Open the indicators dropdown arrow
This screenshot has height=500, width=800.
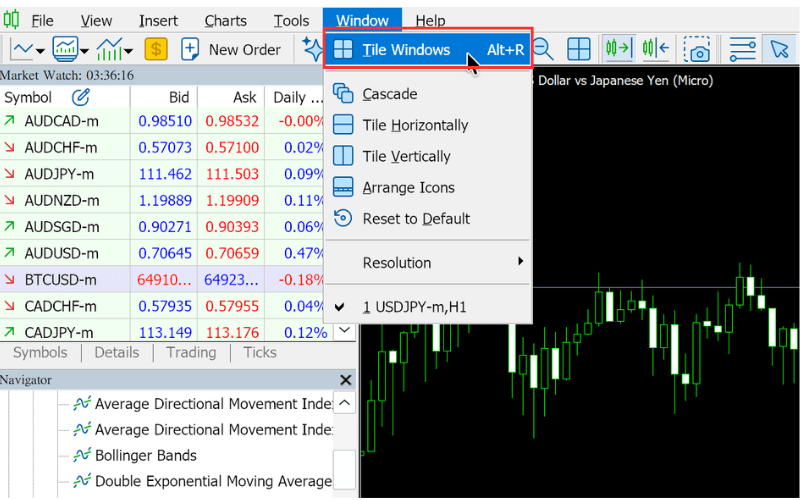click(x=129, y=51)
